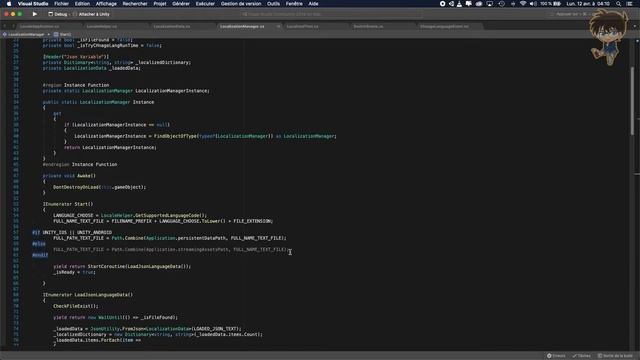Open the Start() member breadcrumb dropdown

pyautogui.click(x=62, y=34)
